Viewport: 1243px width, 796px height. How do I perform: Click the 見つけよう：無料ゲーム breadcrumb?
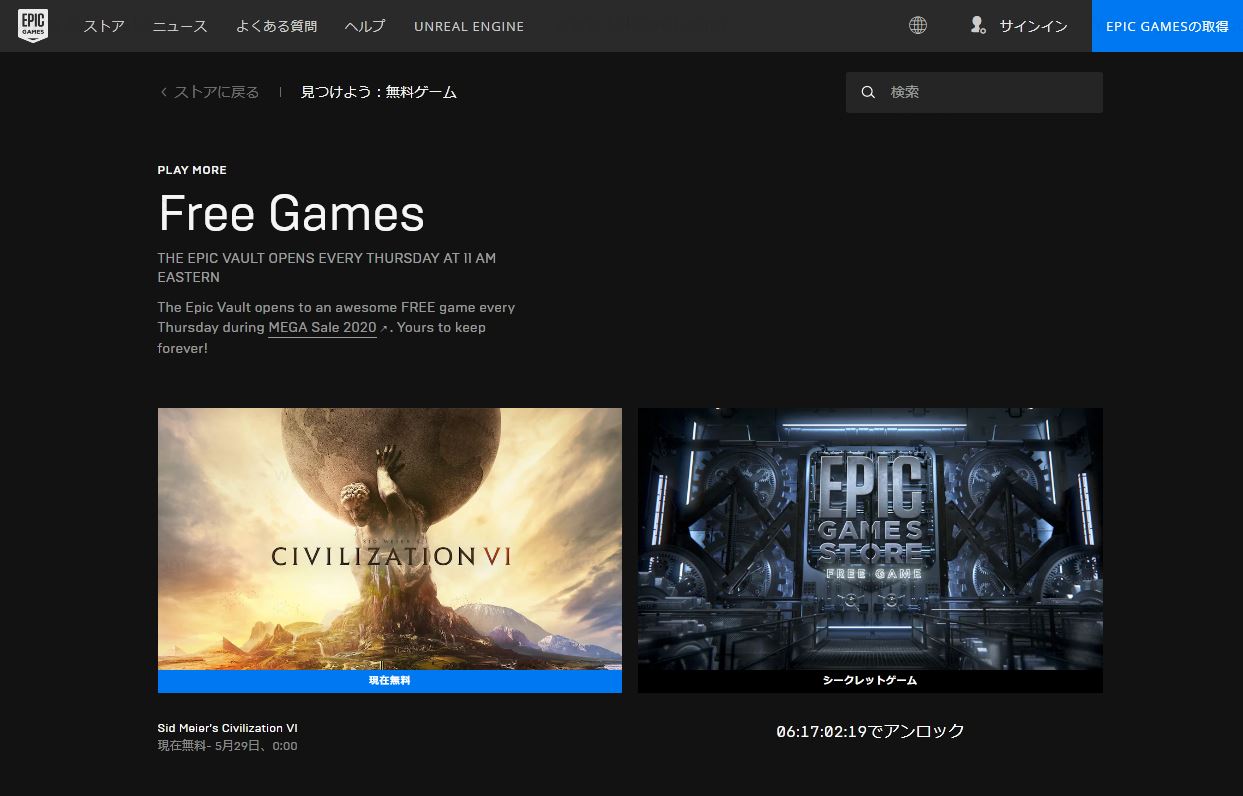[x=379, y=92]
